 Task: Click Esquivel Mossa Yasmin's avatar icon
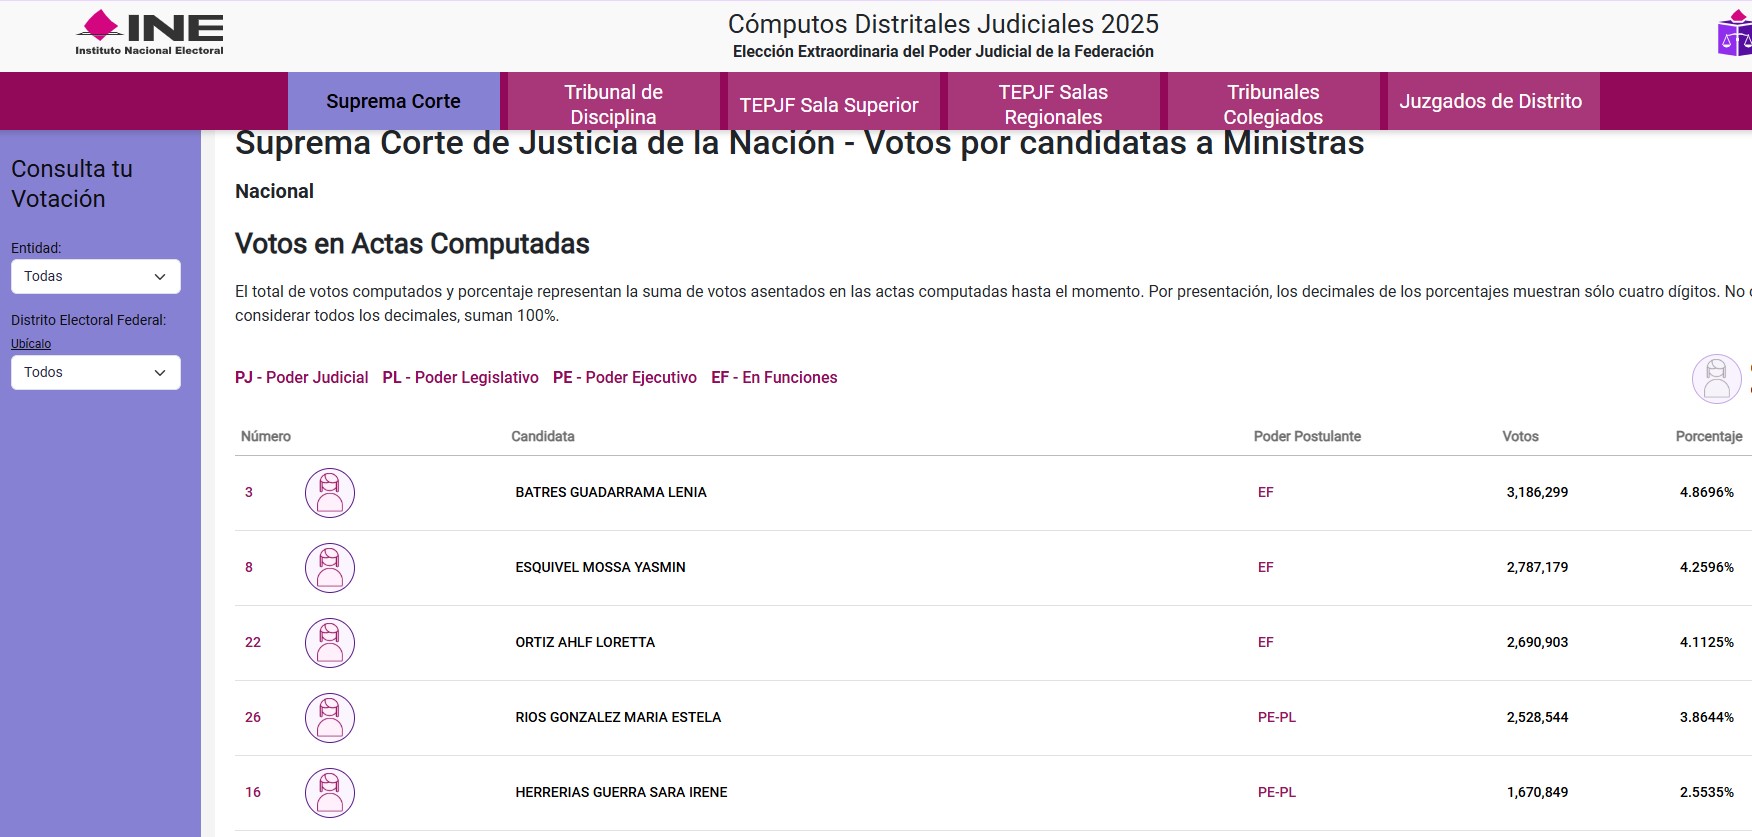pos(330,568)
